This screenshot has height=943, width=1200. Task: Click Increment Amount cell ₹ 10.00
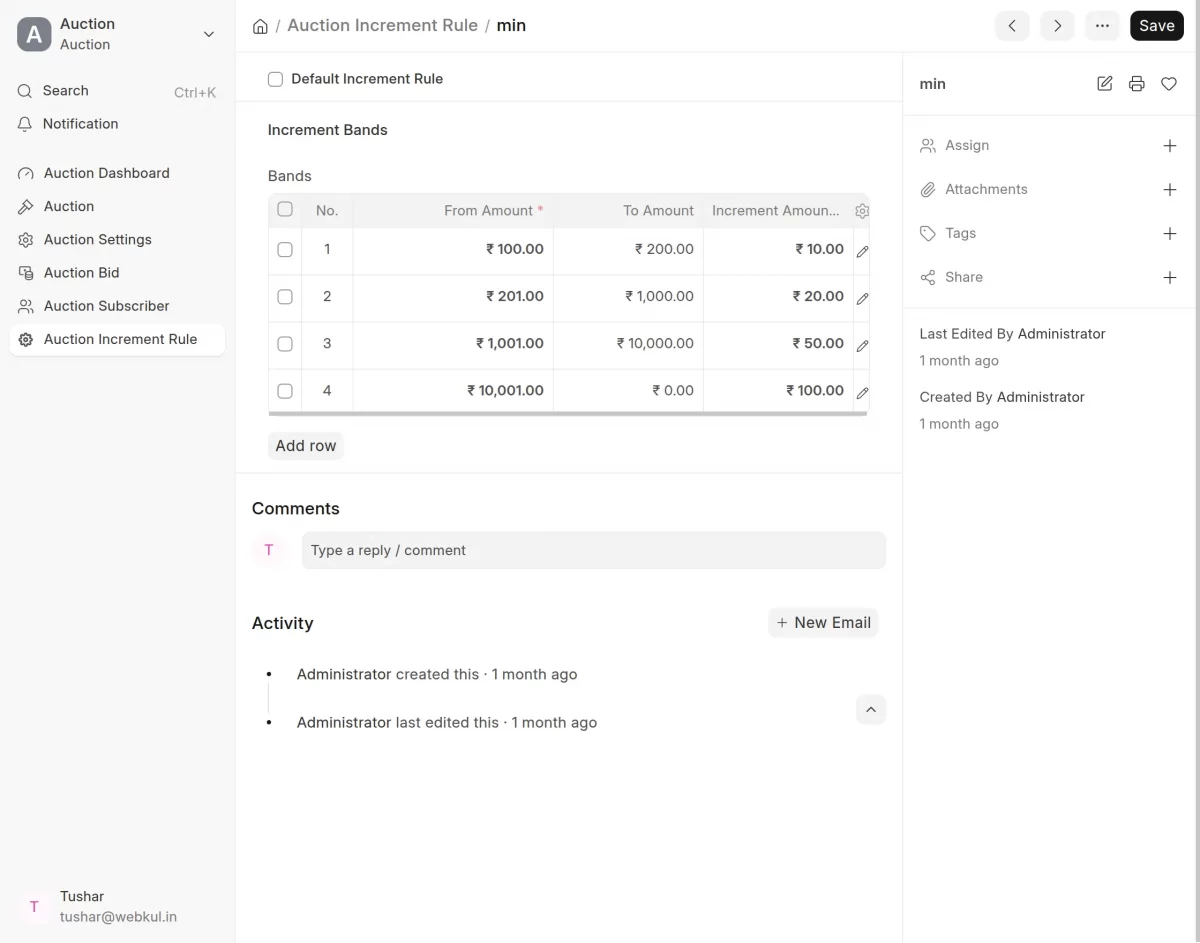(x=778, y=249)
